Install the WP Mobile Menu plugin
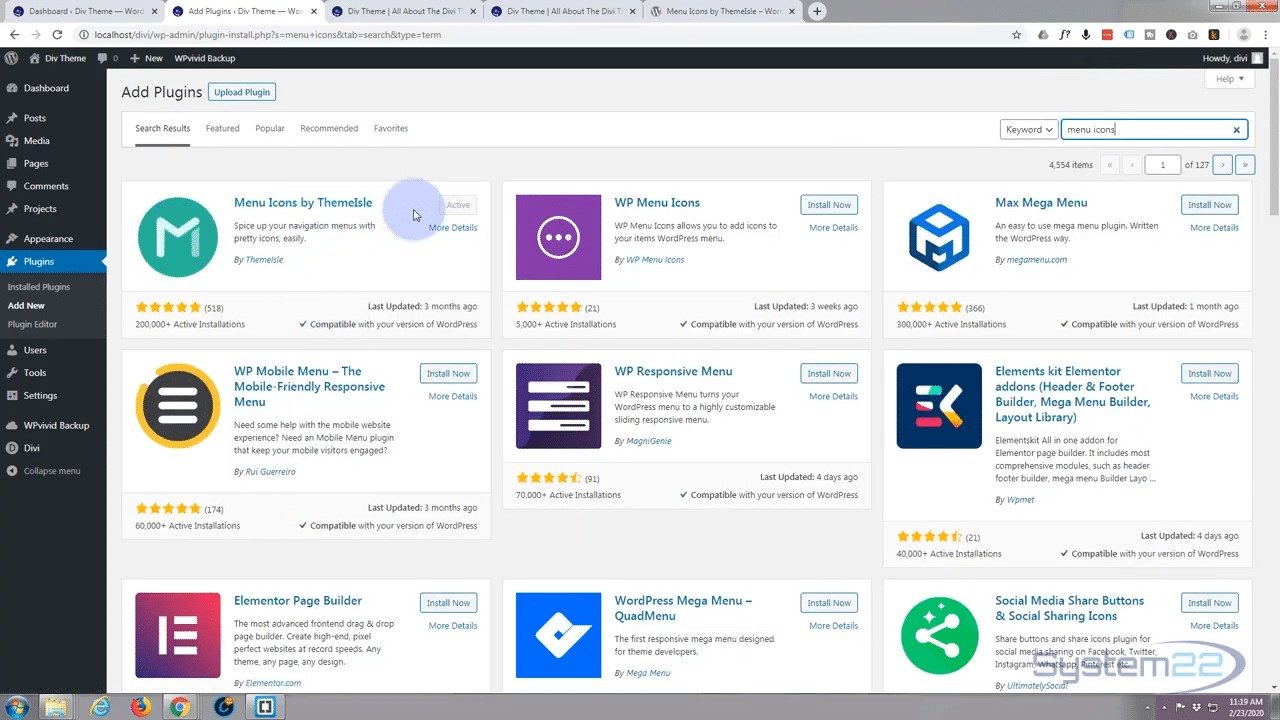Screen dimensions: 1280x720 (448, 374)
